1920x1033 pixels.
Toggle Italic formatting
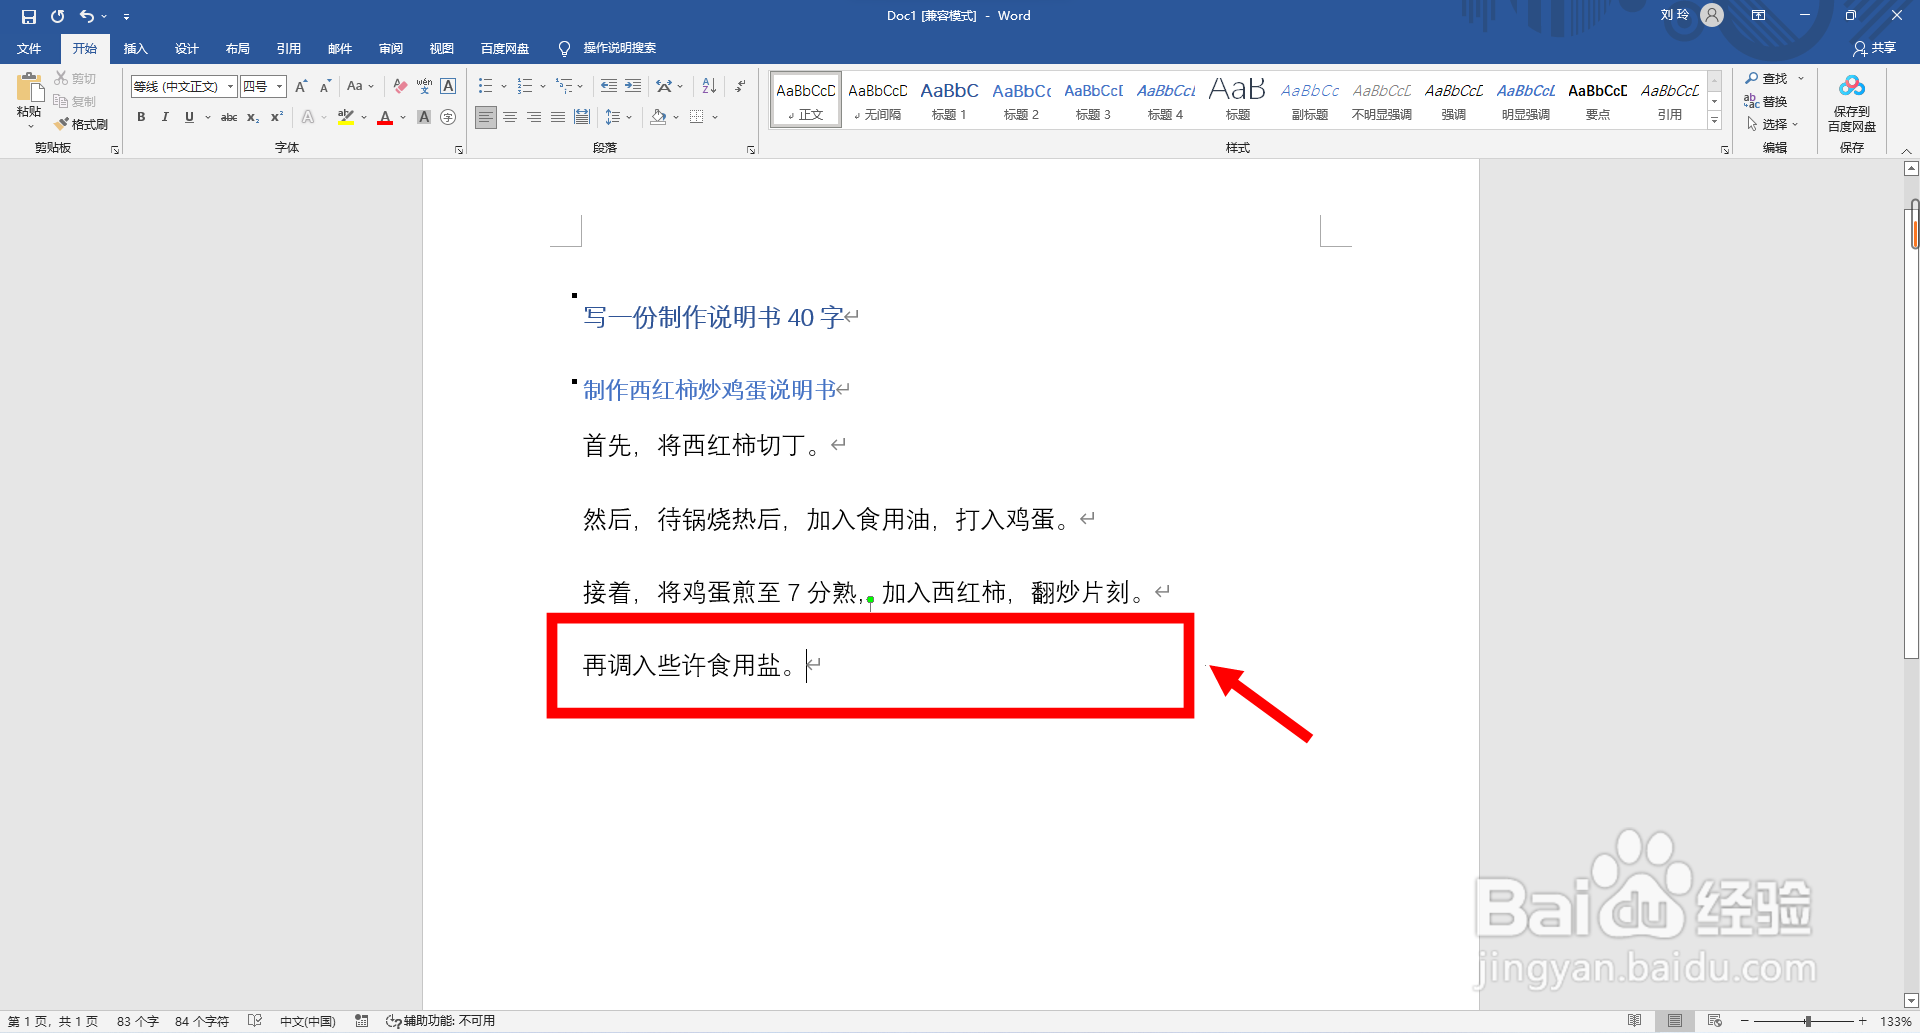(x=165, y=117)
